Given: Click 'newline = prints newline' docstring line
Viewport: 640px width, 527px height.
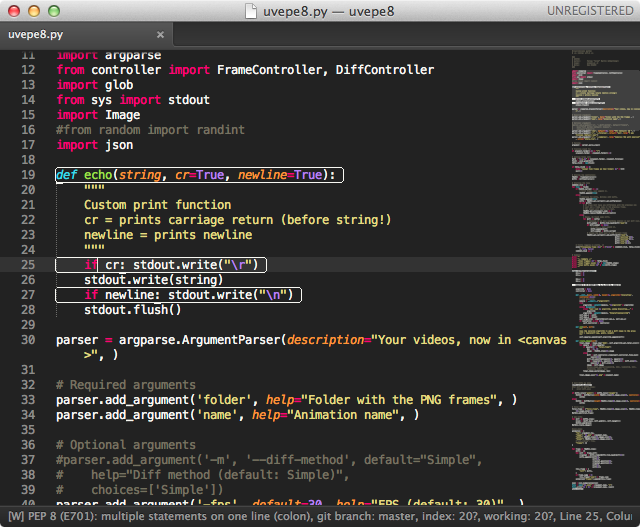Looking at the screenshot, I should coord(168,235).
